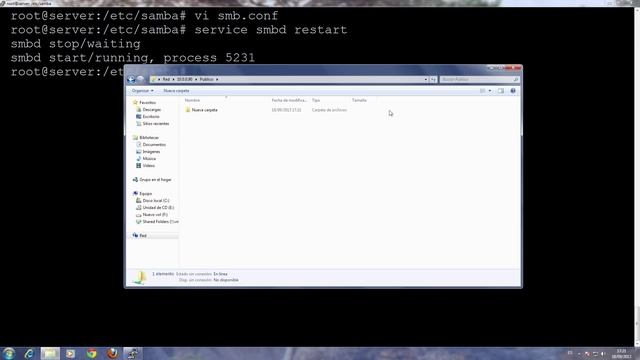Refresh the folder with the refresh icon
Image resolution: width=640 pixels, height=360 pixels.
point(433,79)
